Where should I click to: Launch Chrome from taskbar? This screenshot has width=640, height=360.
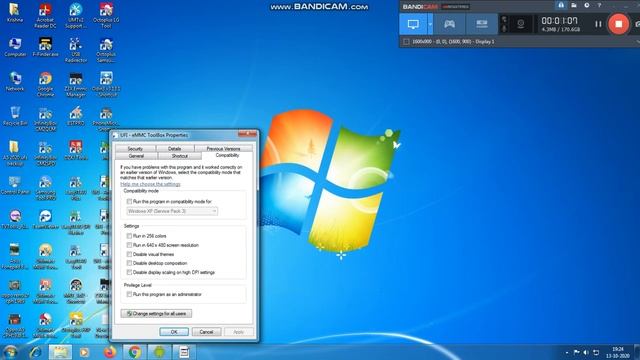(x=135, y=352)
